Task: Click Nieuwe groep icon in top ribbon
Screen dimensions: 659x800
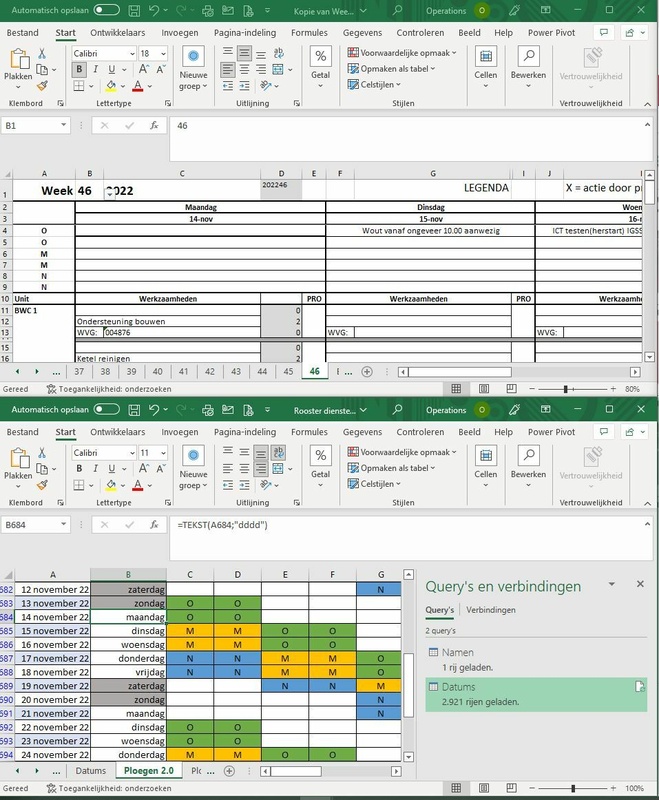Action: pyautogui.click(x=193, y=56)
